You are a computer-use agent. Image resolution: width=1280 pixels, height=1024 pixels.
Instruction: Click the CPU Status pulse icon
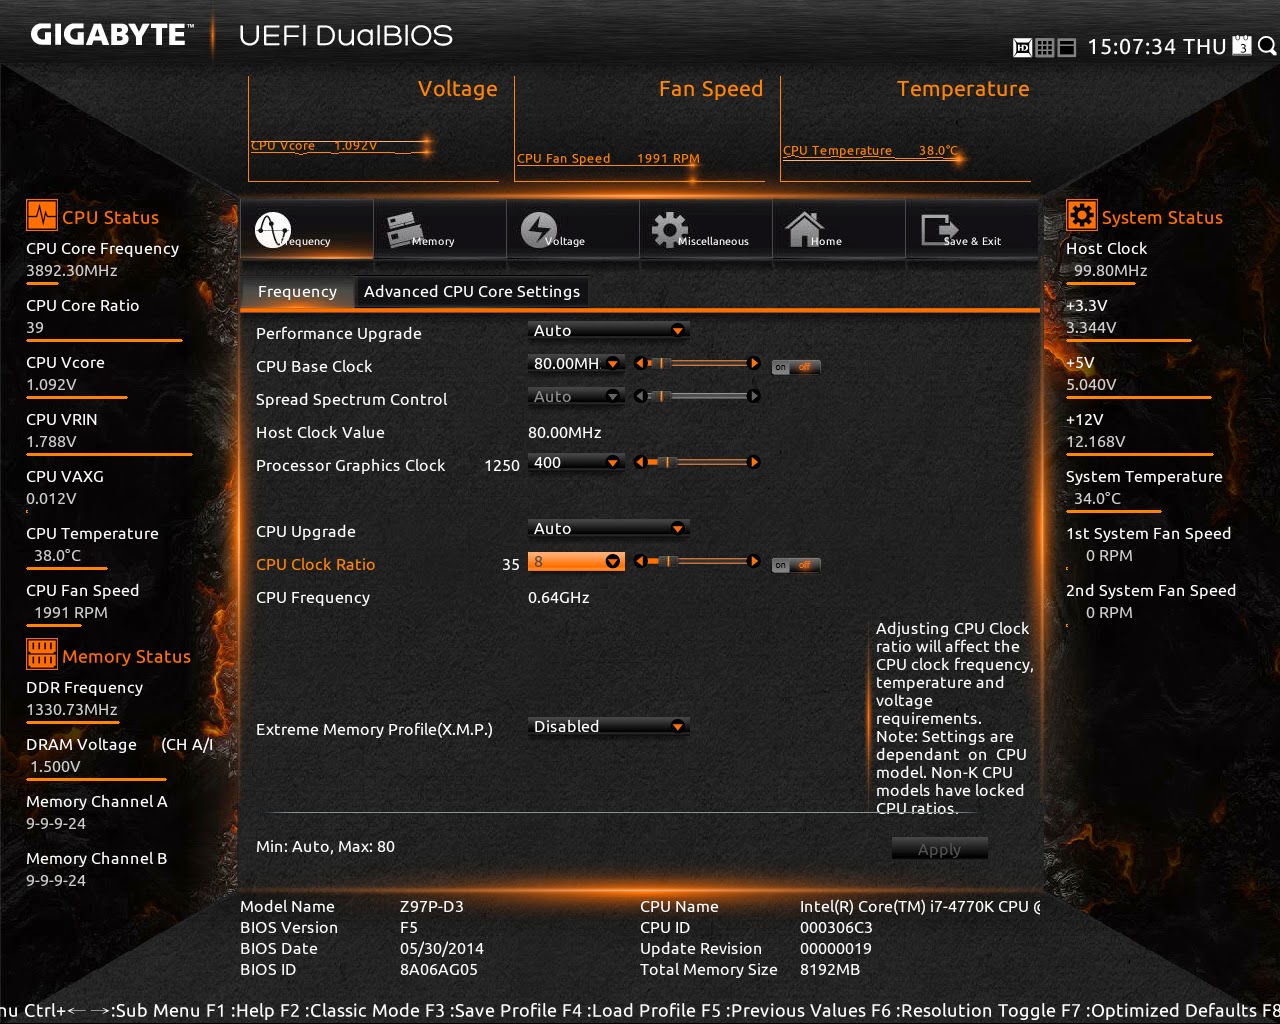(42, 216)
